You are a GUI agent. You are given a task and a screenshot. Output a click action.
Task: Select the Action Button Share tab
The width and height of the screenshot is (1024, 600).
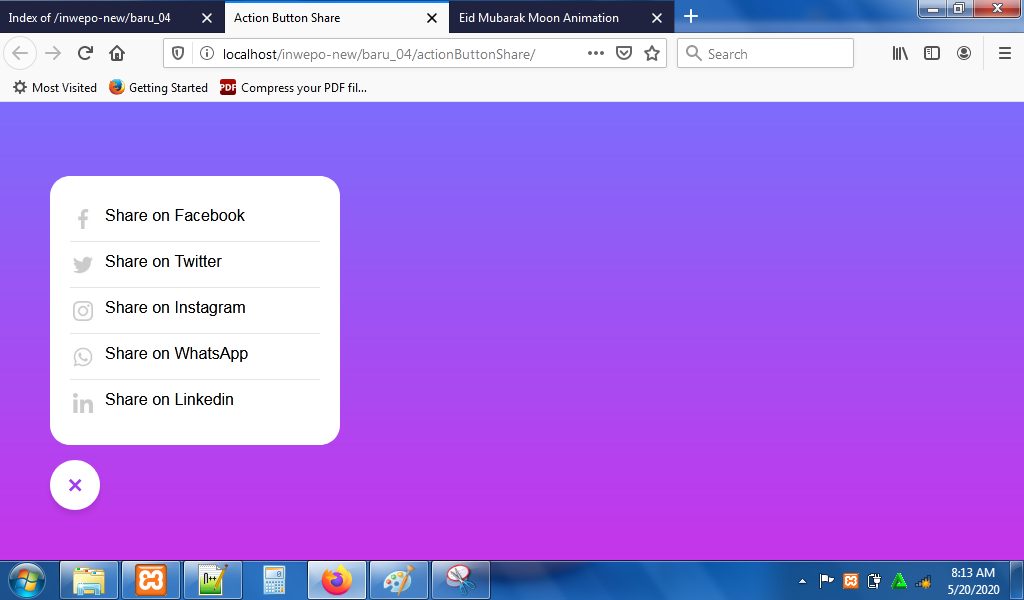[x=287, y=18]
